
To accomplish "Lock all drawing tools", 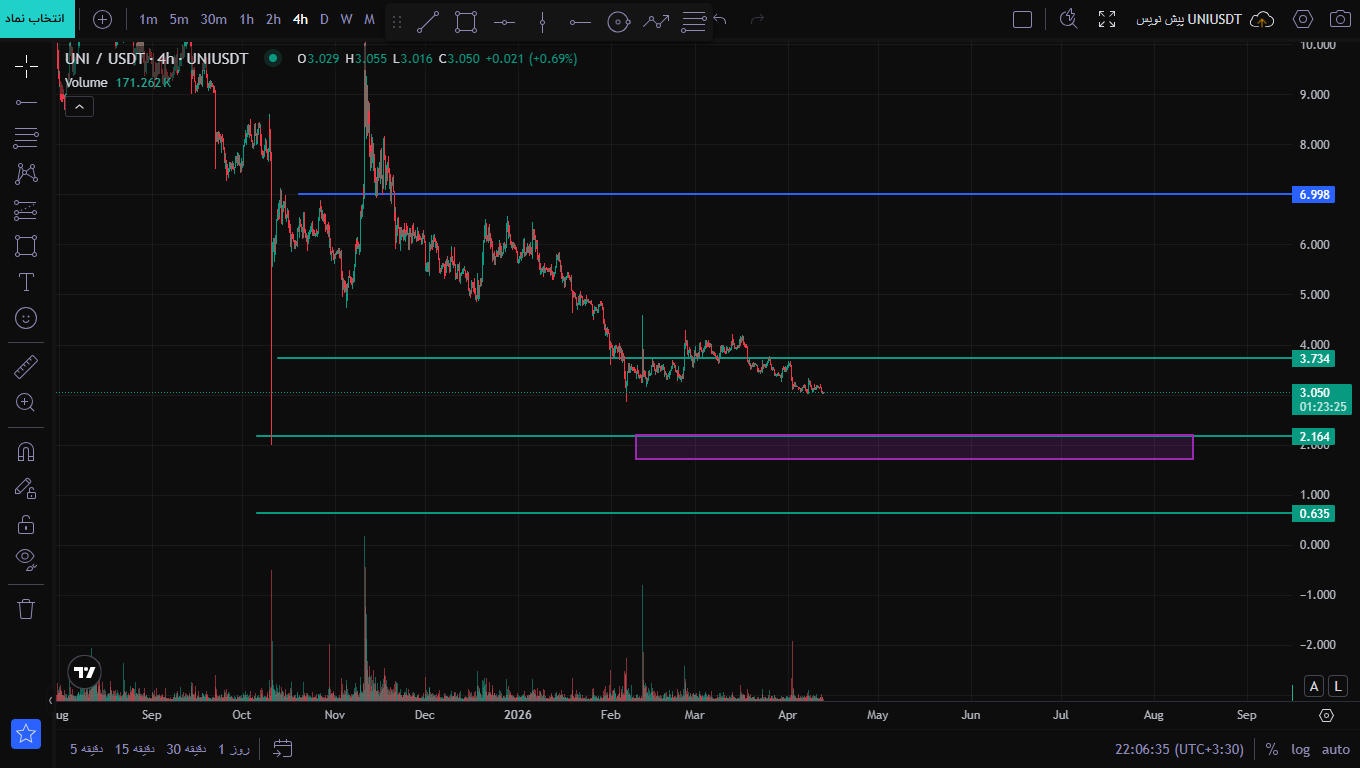I will coord(26,524).
